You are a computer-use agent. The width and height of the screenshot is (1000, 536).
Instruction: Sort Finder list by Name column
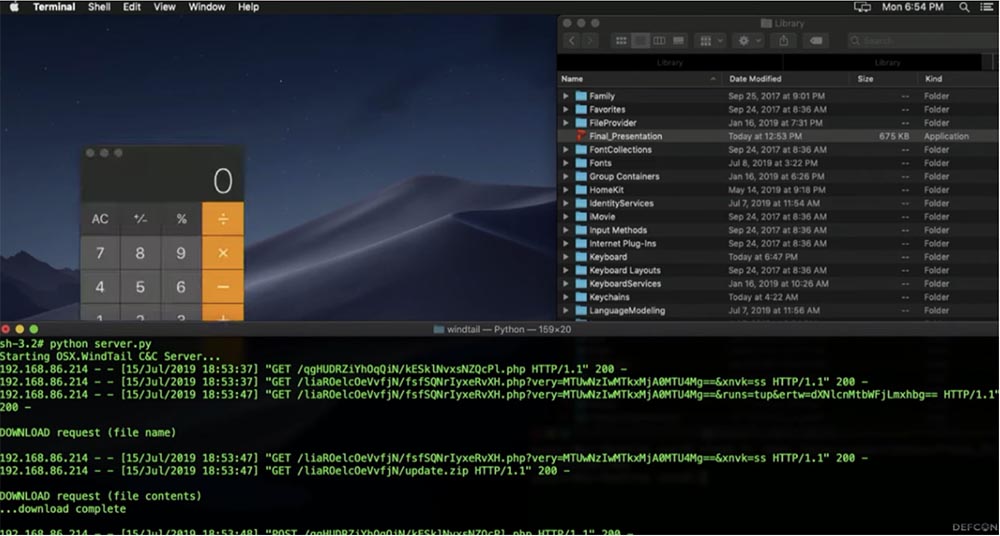(x=640, y=79)
